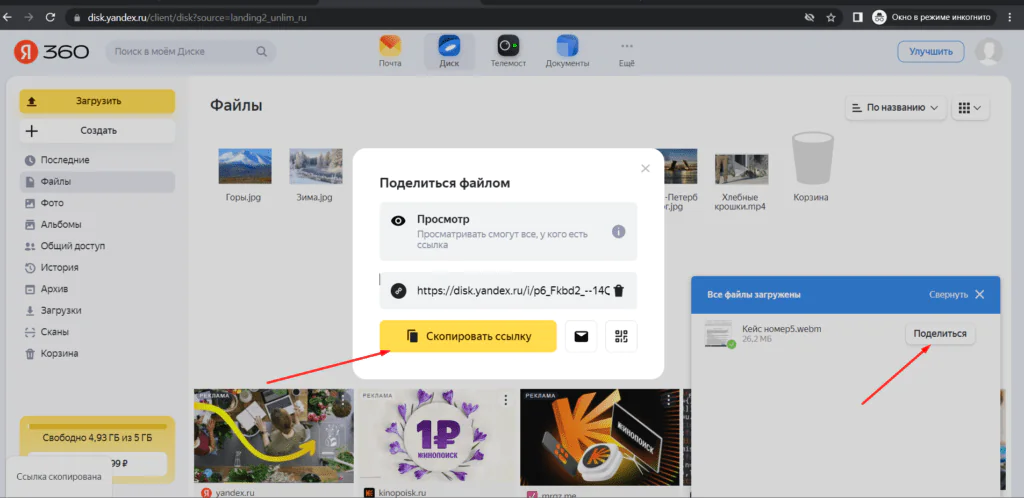
Task: Click the browser address bar URL
Action: click(x=197, y=18)
